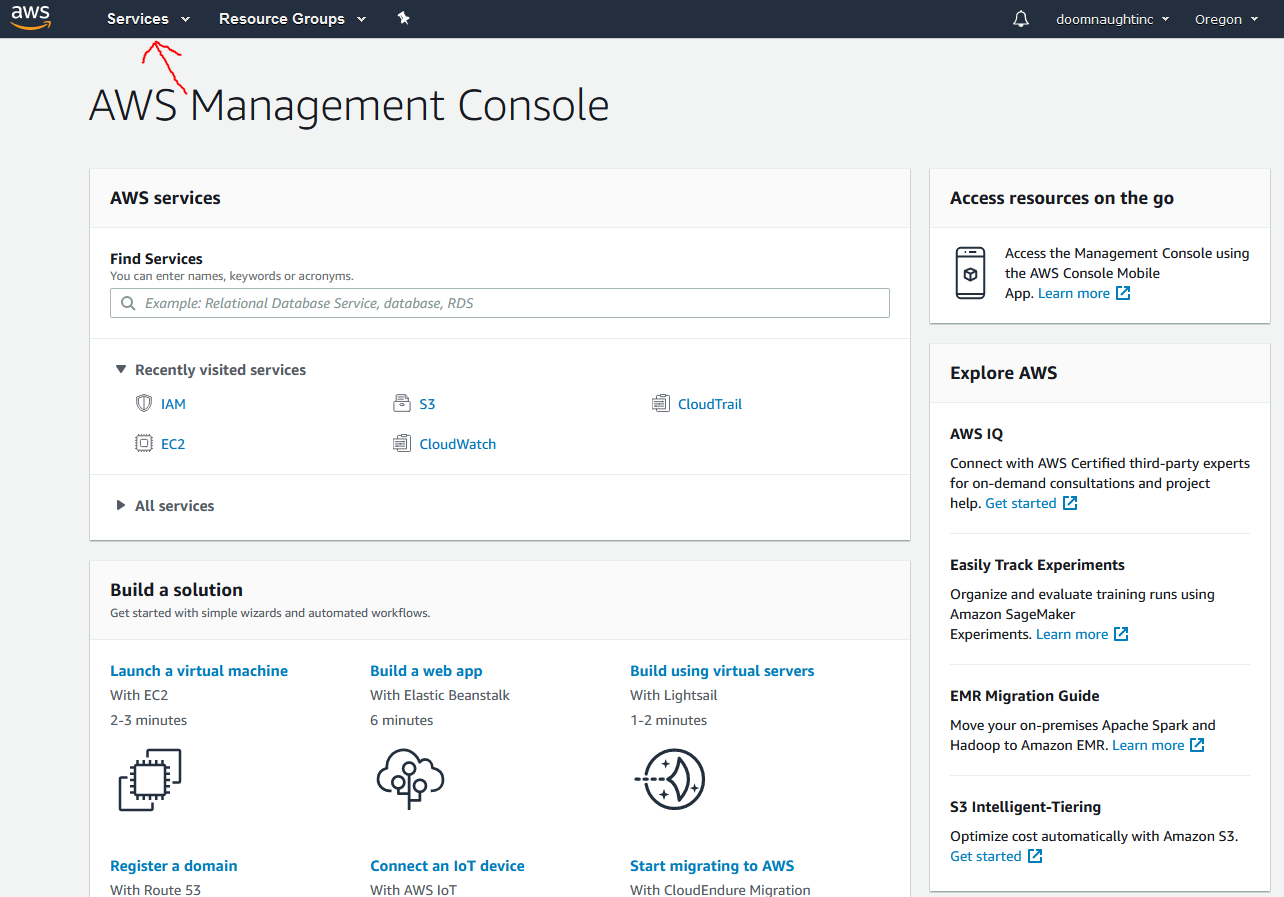Click Start migrating to AWS link
Screen dimensions: 1284x897
click(x=712, y=866)
